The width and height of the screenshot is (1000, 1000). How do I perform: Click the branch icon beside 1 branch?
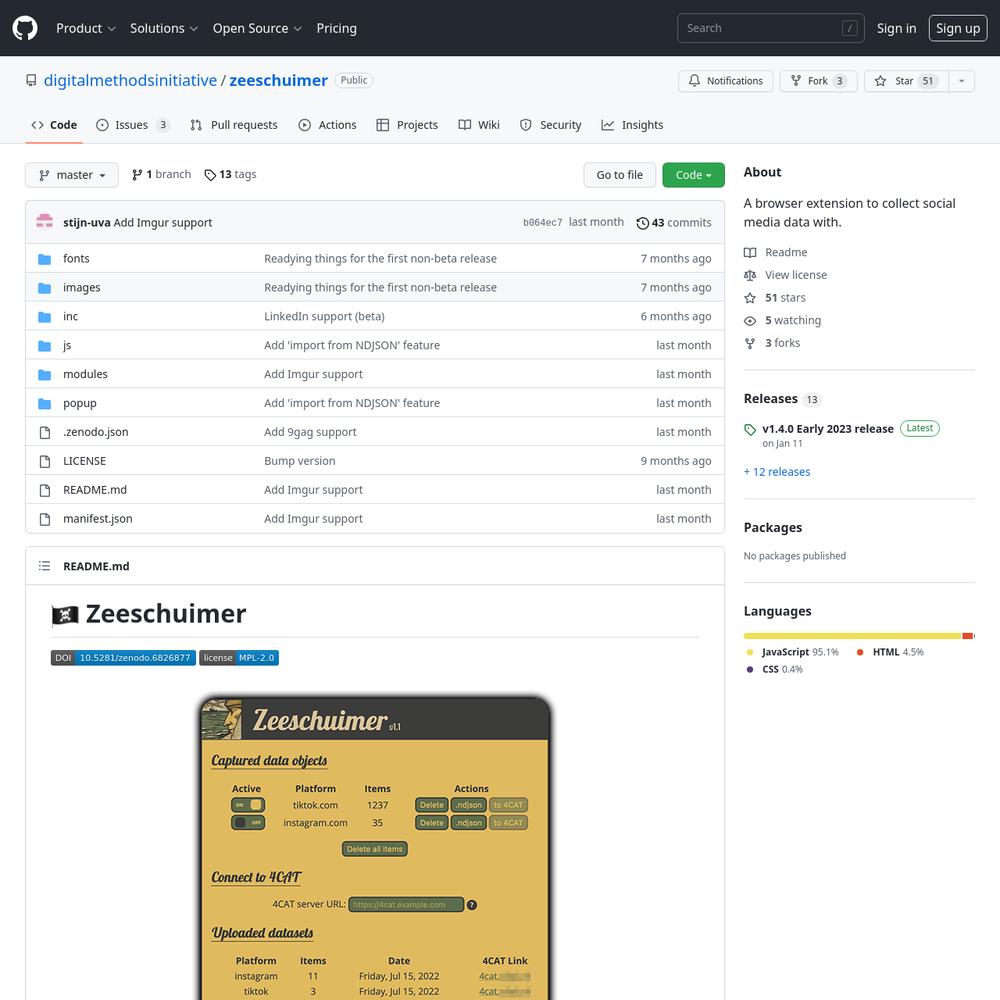click(x=137, y=175)
